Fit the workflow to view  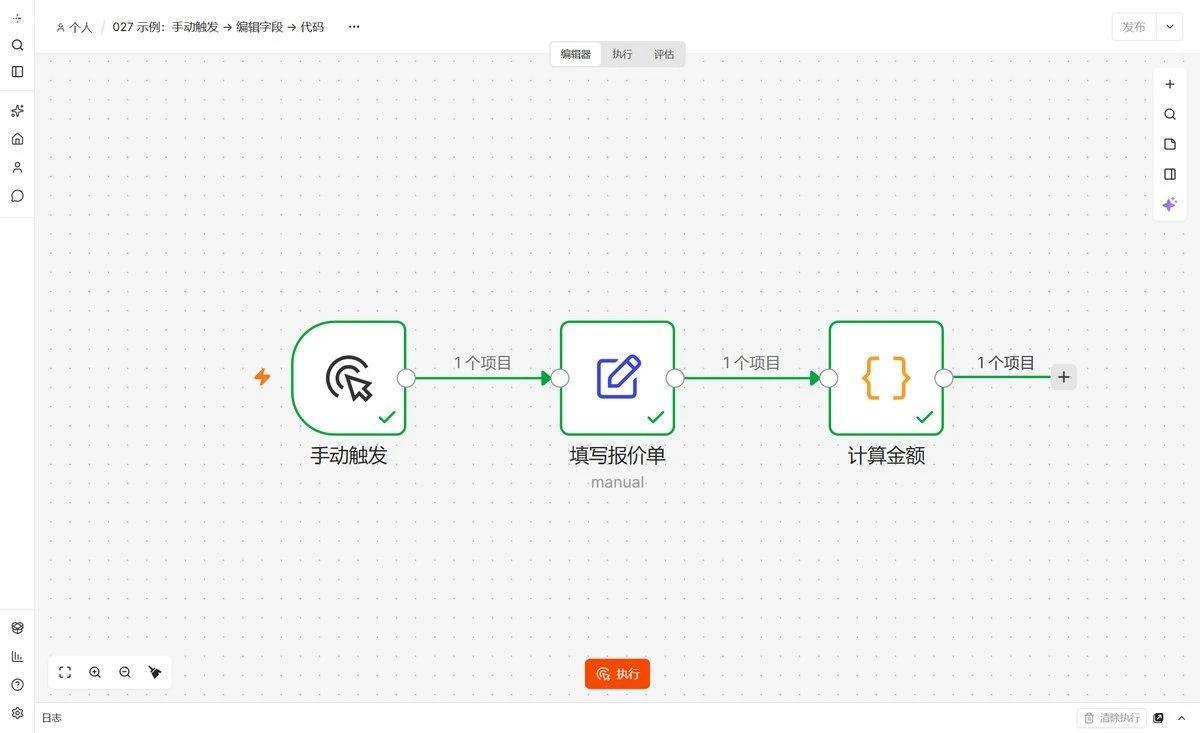click(65, 673)
